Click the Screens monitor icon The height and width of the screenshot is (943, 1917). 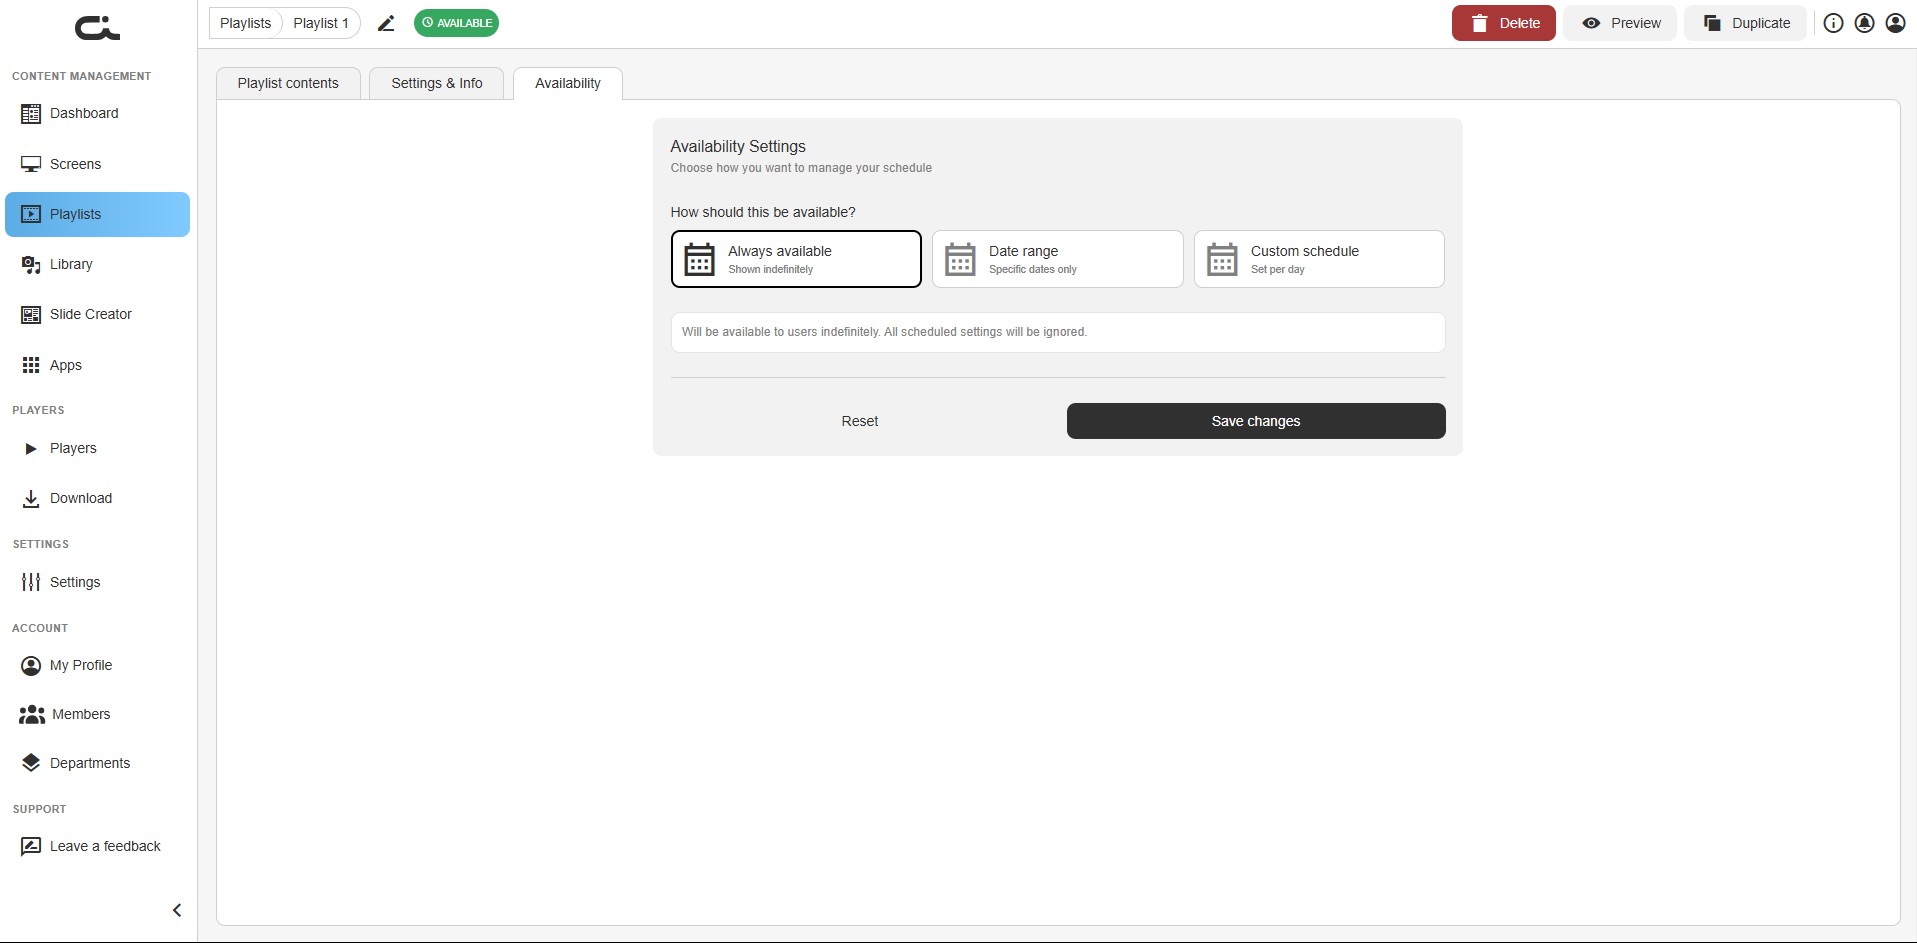coord(31,164)
